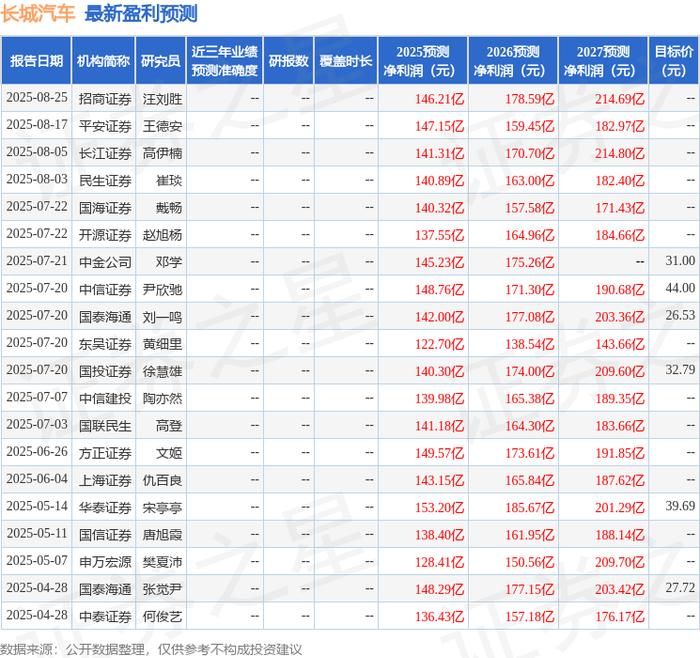Select the 研报数 column header
The height and width of the screenshot is (658, 700).
[x=288, y=60]
